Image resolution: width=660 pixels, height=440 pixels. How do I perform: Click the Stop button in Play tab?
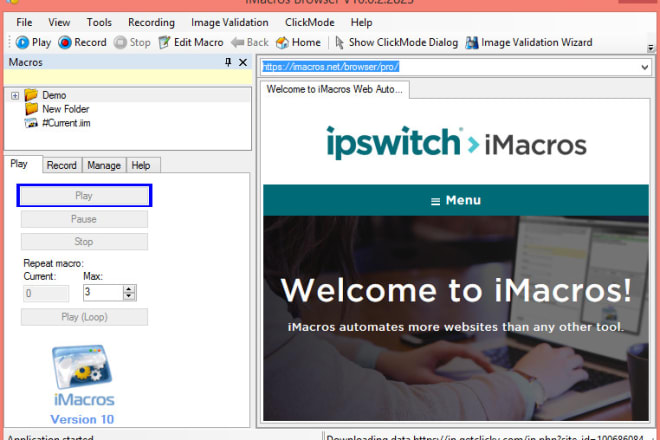[x=84, y=242]
